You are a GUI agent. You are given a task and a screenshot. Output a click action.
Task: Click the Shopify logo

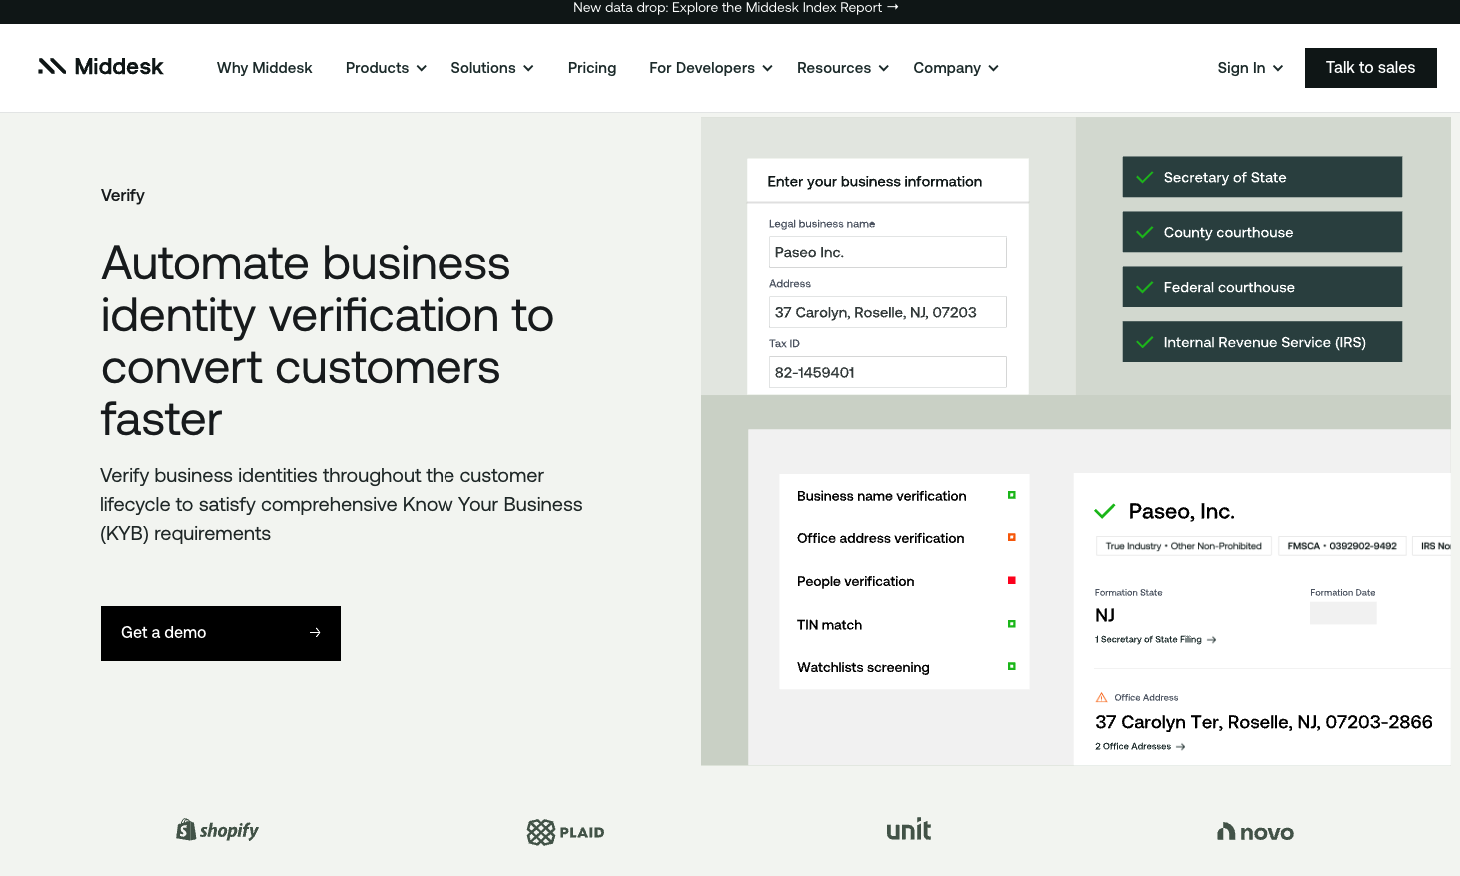(x=218, y=830)
